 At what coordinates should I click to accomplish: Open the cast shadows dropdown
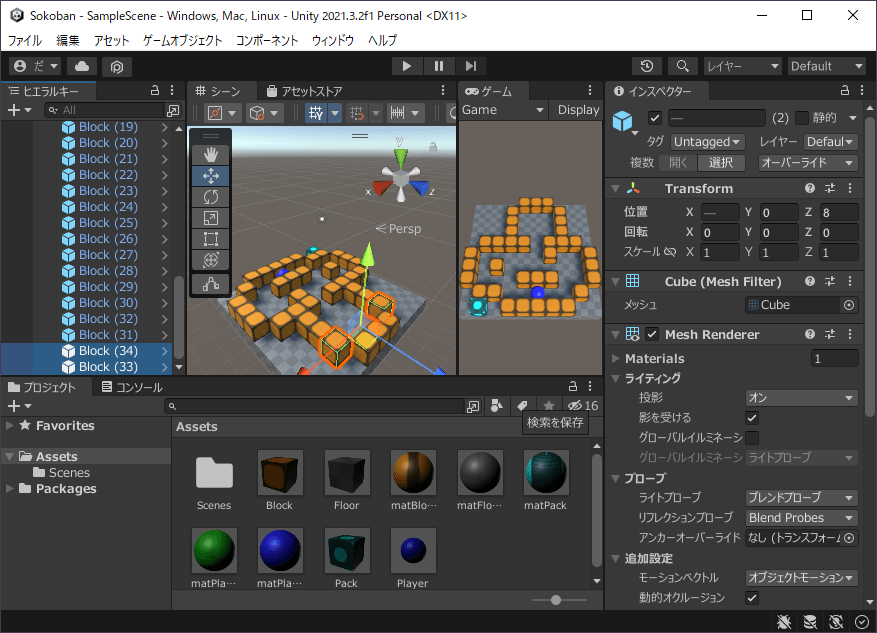[801, 398]
